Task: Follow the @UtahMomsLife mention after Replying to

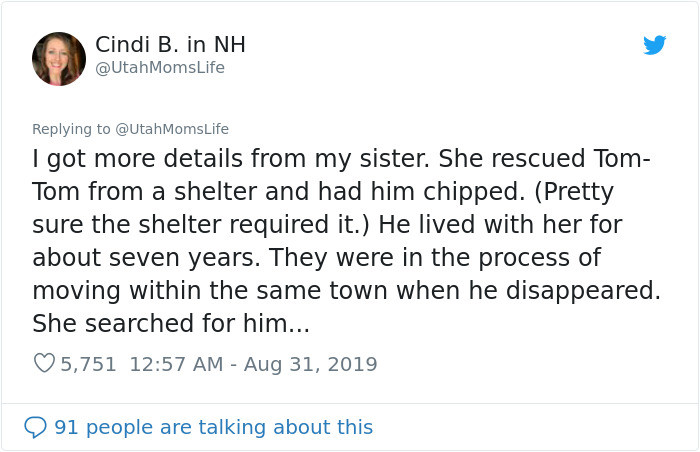Action: 172,129
